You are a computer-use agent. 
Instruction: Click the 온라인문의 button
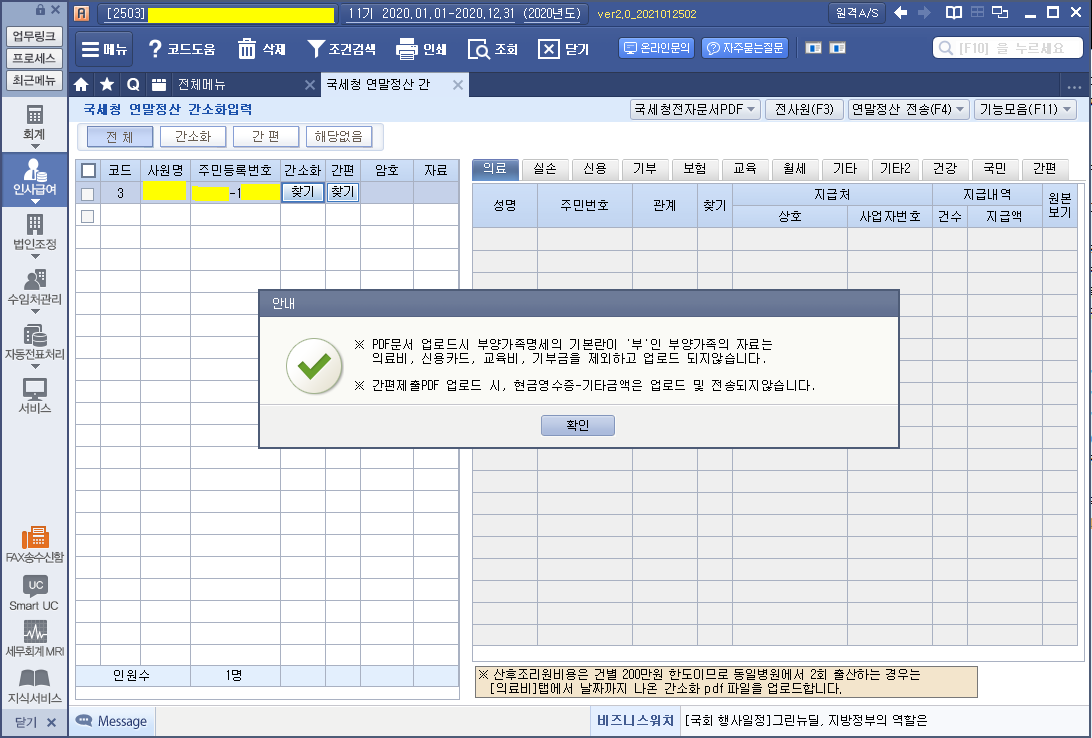point(656,48)
